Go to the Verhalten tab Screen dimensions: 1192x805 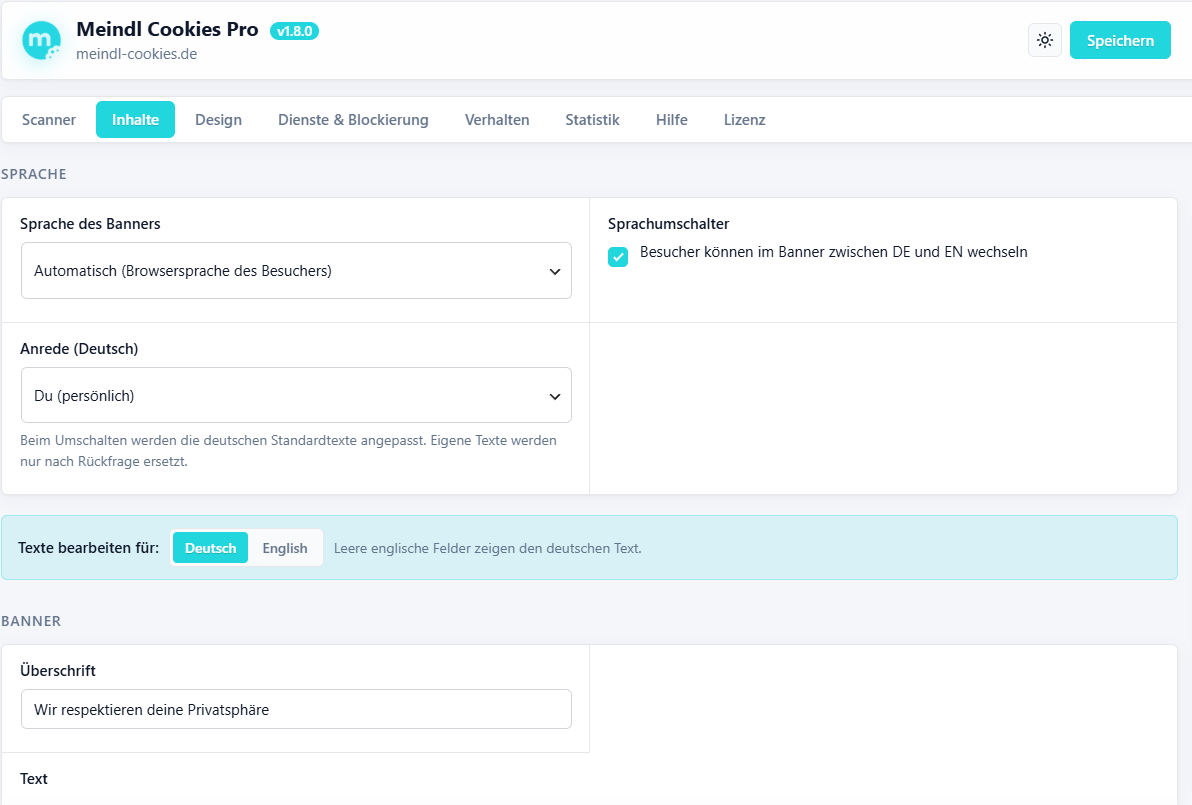coord(497,119)
